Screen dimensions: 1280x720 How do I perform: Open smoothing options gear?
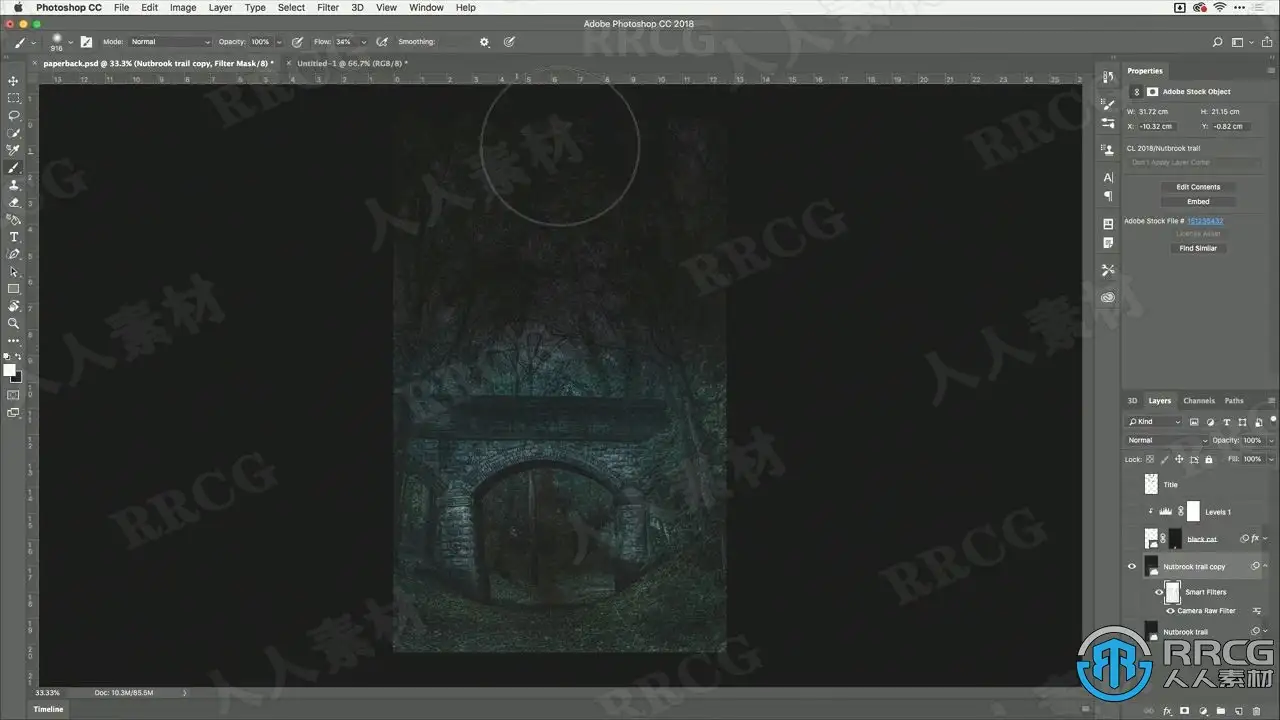485,42
